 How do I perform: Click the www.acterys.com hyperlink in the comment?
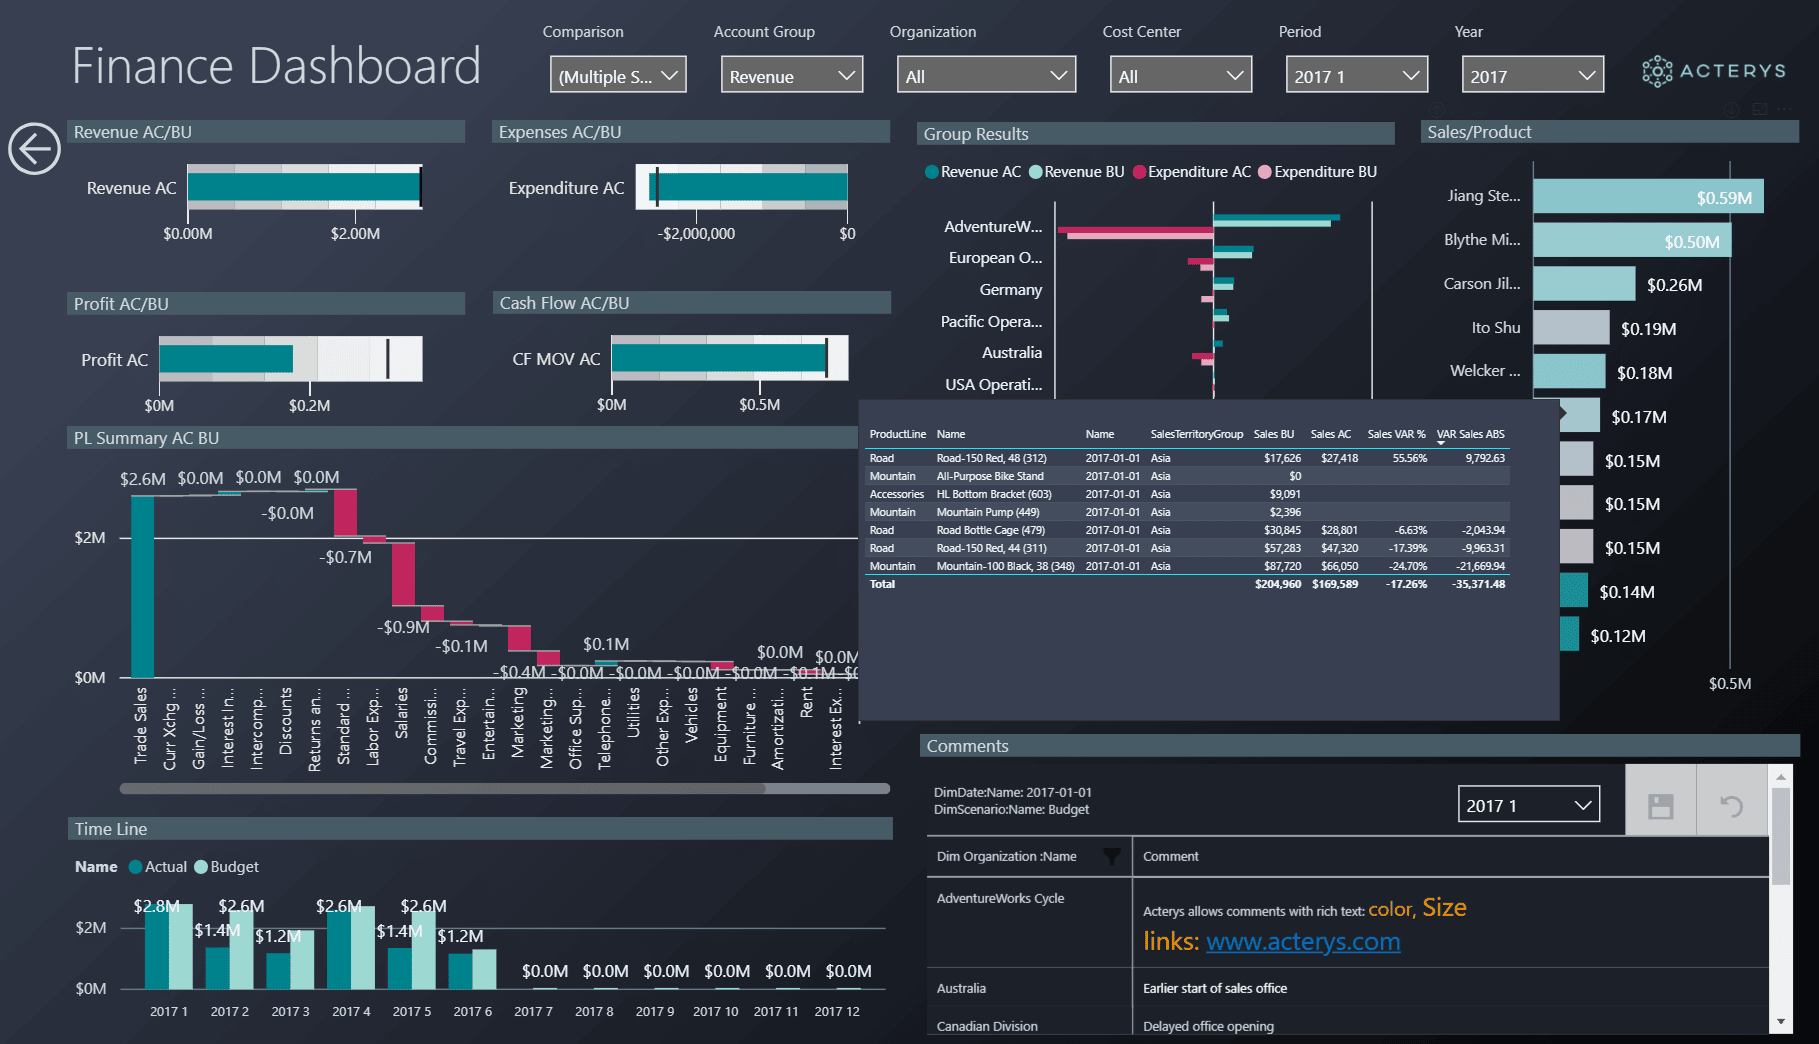[1303, 941]
